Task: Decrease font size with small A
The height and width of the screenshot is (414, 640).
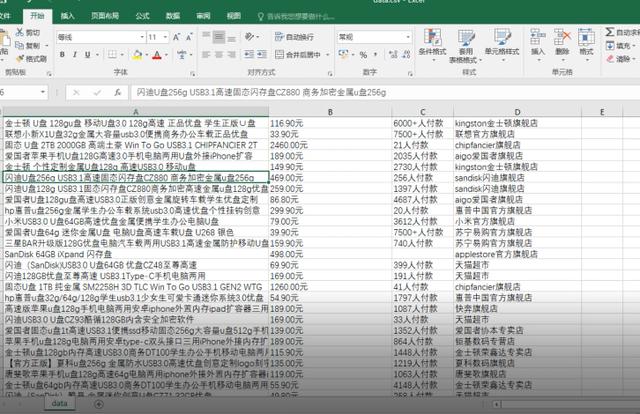Action: [189, 37]
